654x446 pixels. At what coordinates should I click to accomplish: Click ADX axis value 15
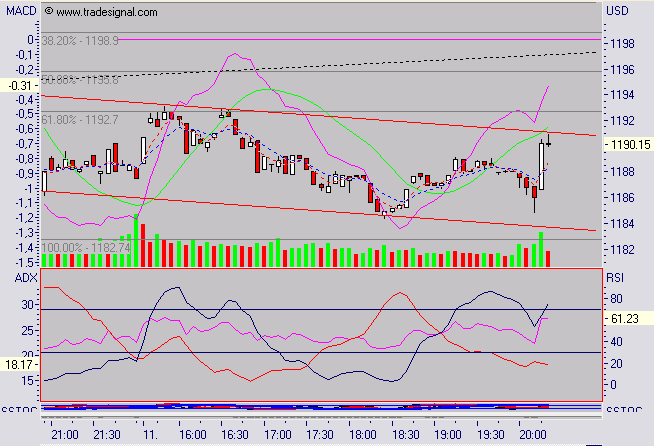coord(28,380)
